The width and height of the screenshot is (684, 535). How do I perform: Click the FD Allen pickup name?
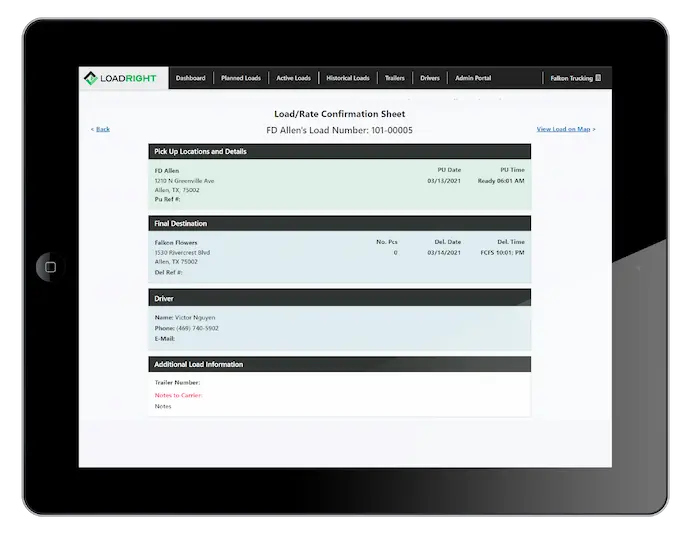pos(167,171)
